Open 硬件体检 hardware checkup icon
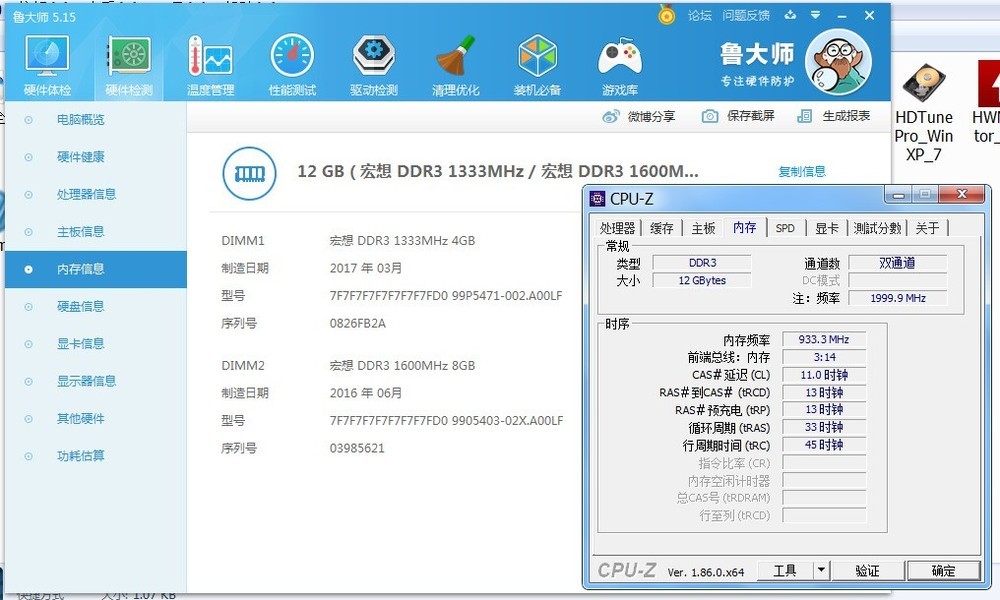The height and width of the screenshot is (600, 1000). pos(47,66)
